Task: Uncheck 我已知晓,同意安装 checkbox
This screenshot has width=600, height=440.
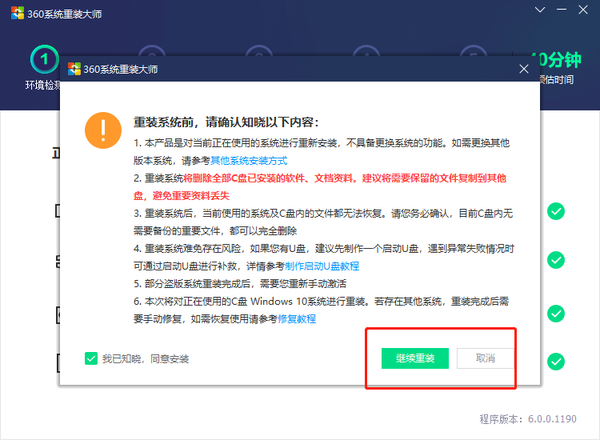Action: tap(91, 359)
